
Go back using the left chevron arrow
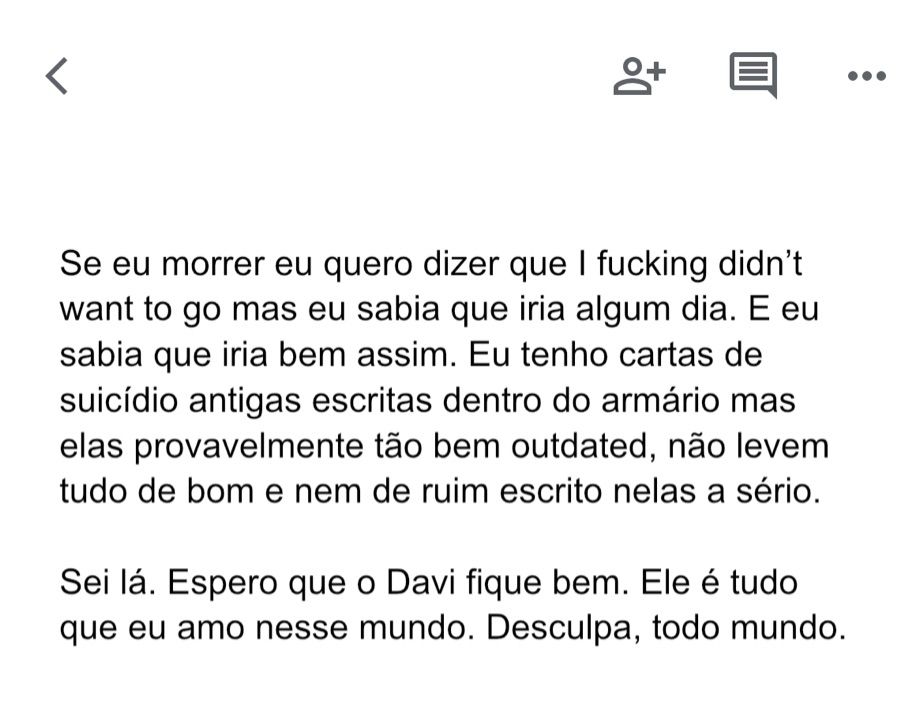[x=57, y=75]
